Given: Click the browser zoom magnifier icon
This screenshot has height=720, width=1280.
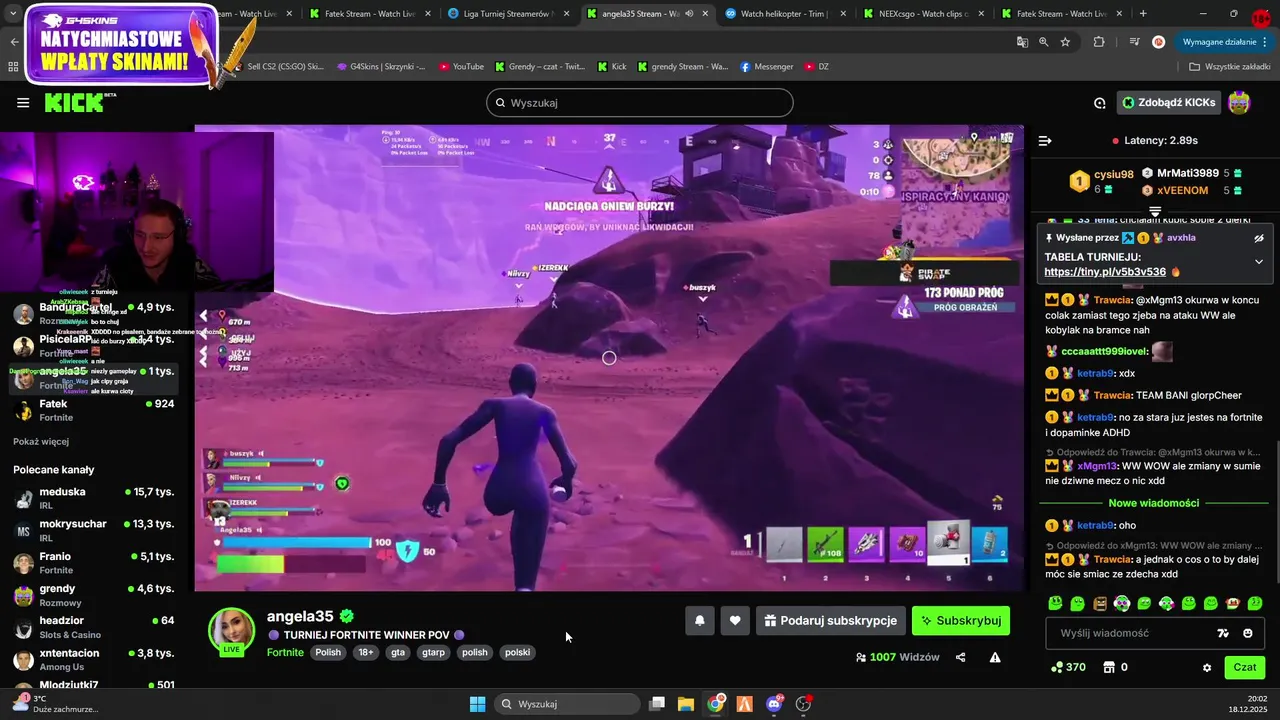Looking at the screenshot, I should click(1043, 42).
